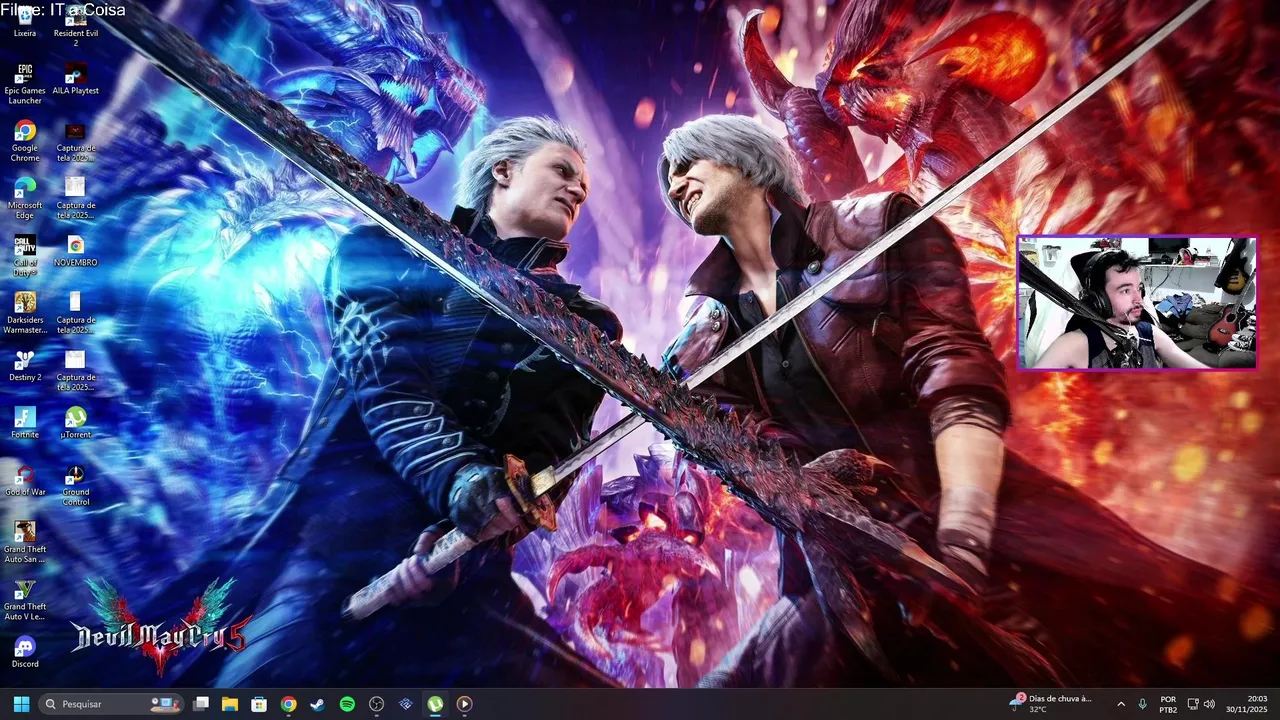Select the Fortnite desktop shortcut
This screenshot has height=720, width=1280.
click(x=25, y=423)
